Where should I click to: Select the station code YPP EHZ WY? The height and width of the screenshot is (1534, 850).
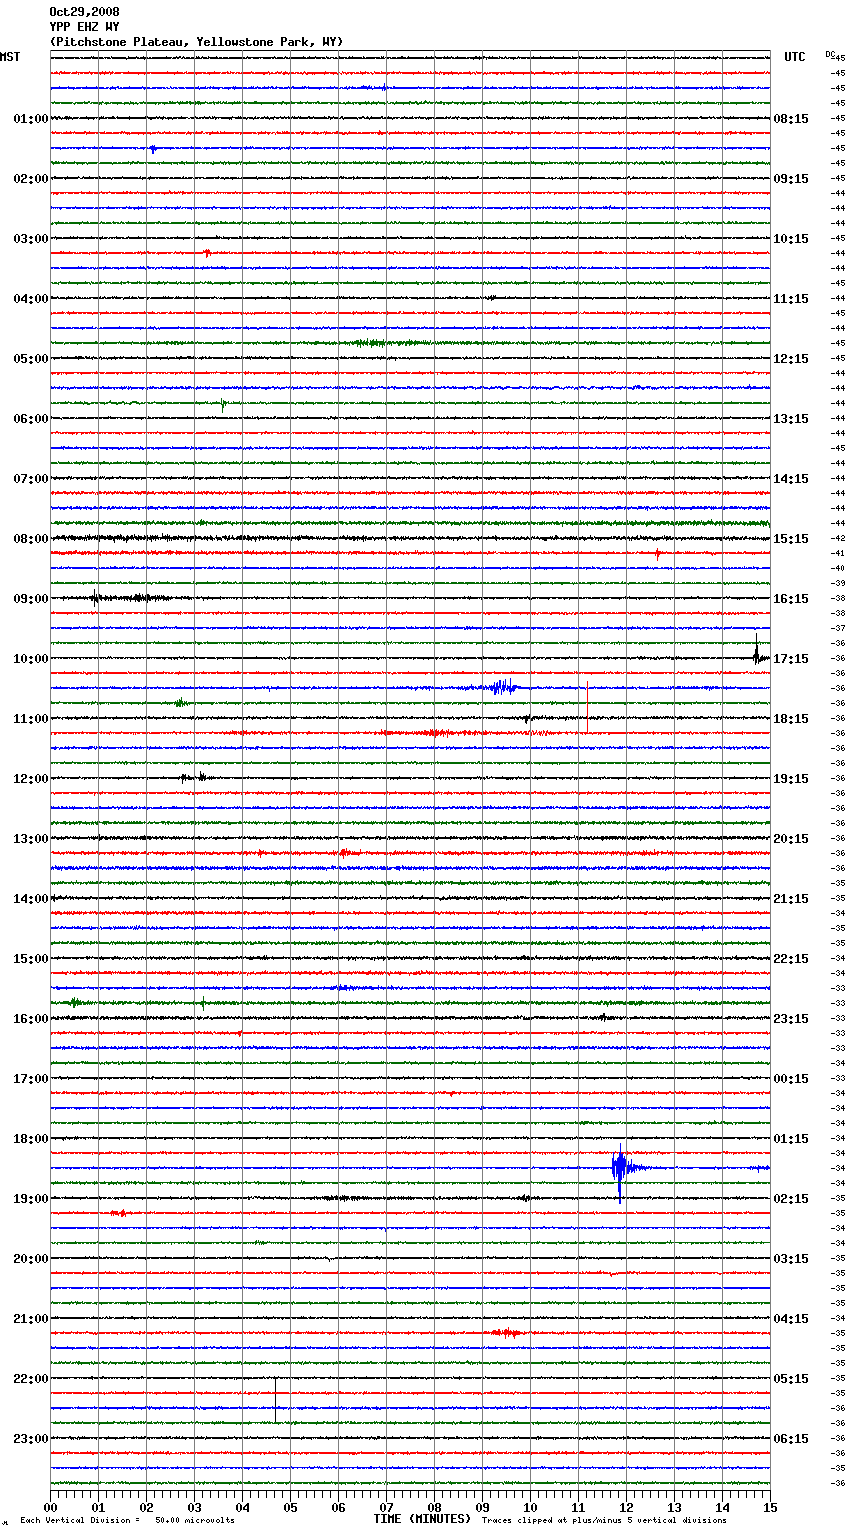[x=84, y=27]
